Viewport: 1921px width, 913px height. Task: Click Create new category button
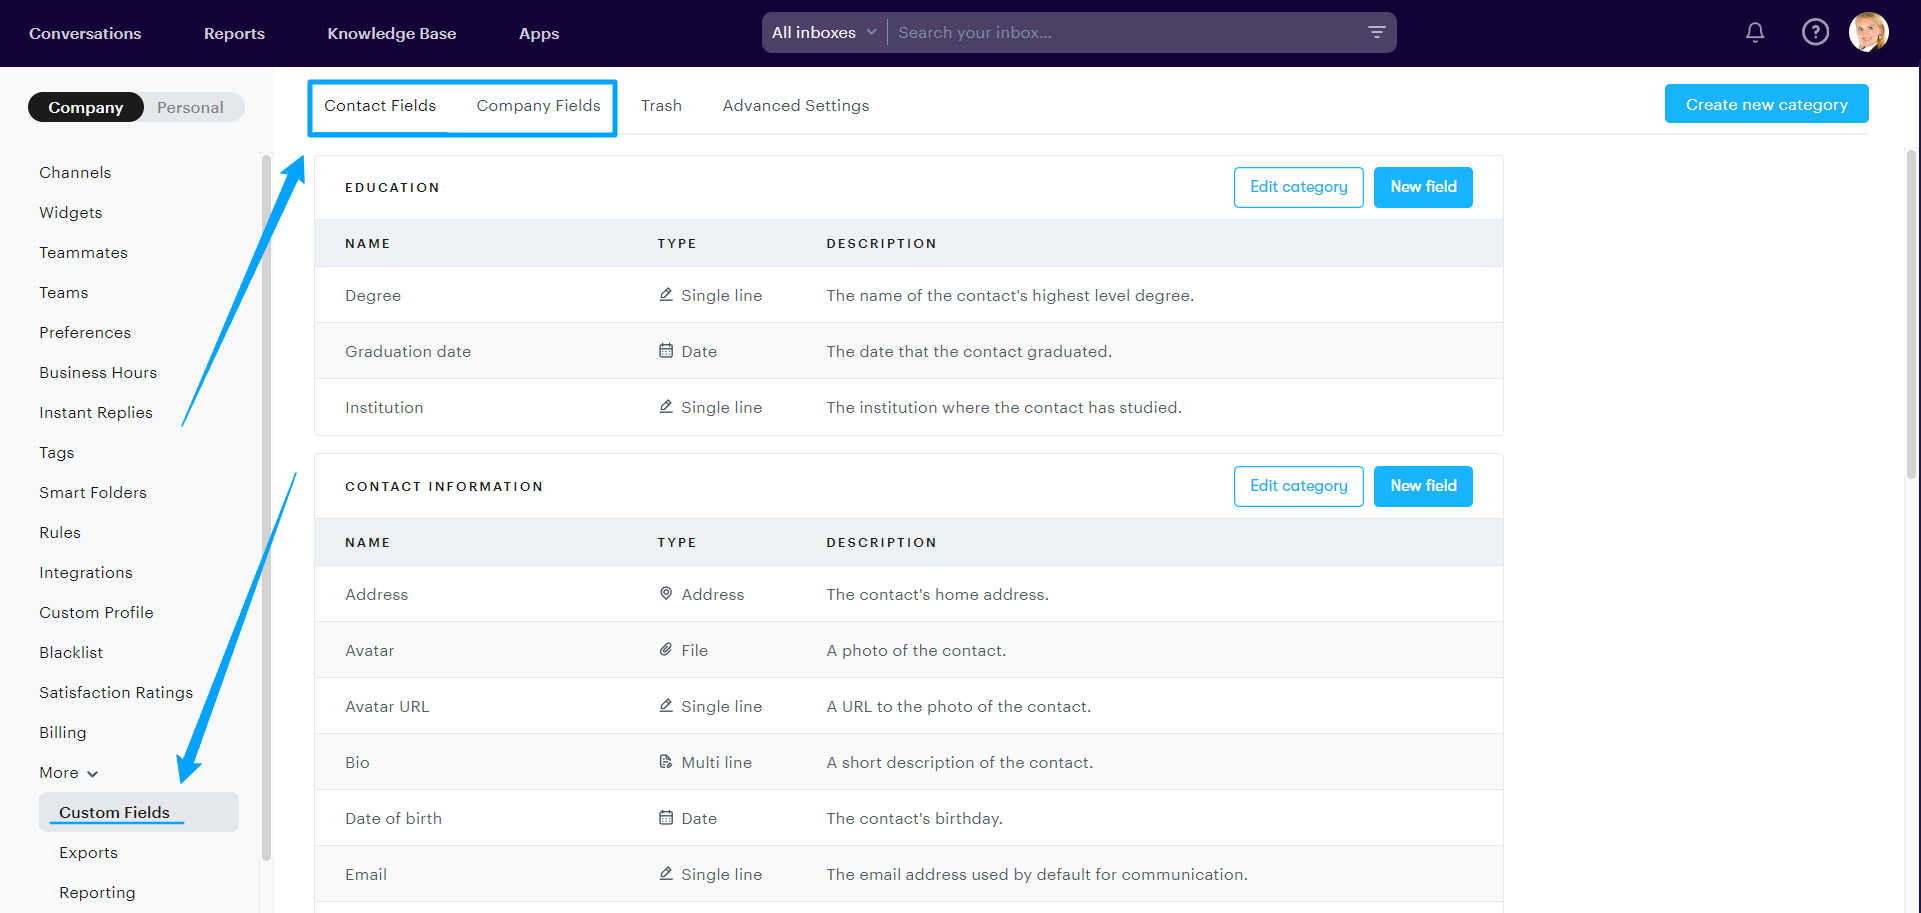pyautogui.click(x=1766, y=104)
